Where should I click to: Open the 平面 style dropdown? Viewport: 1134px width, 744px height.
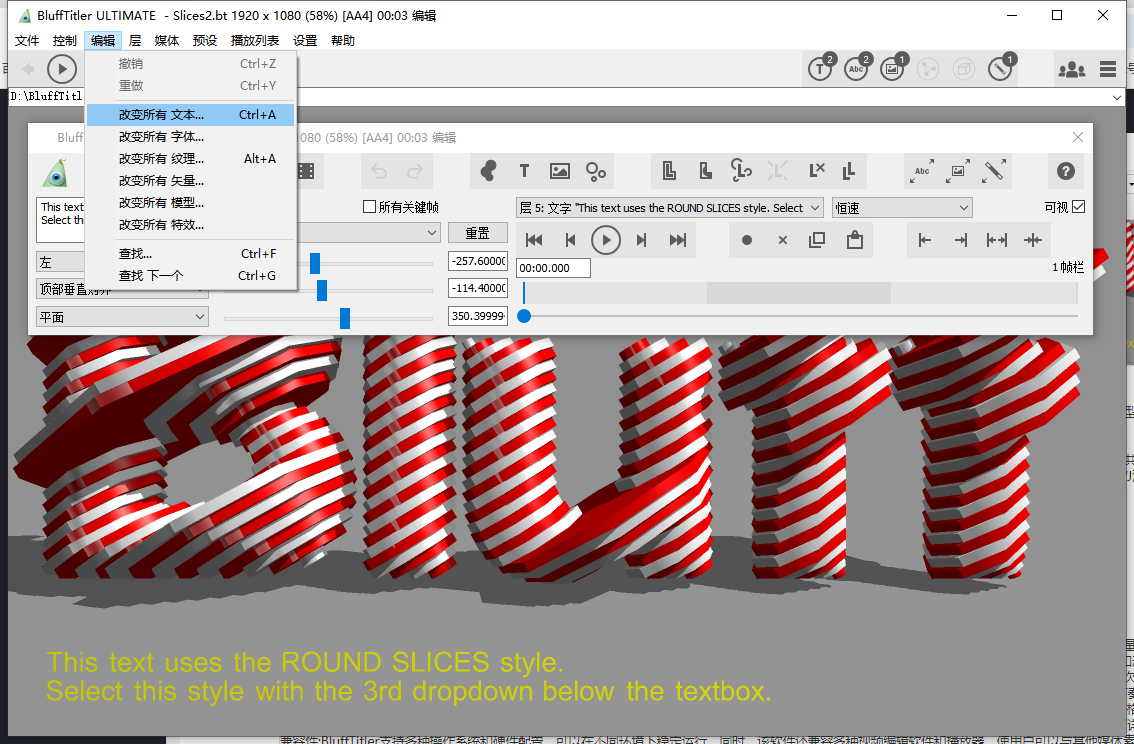pyautogui.click(x=122, y=317)
